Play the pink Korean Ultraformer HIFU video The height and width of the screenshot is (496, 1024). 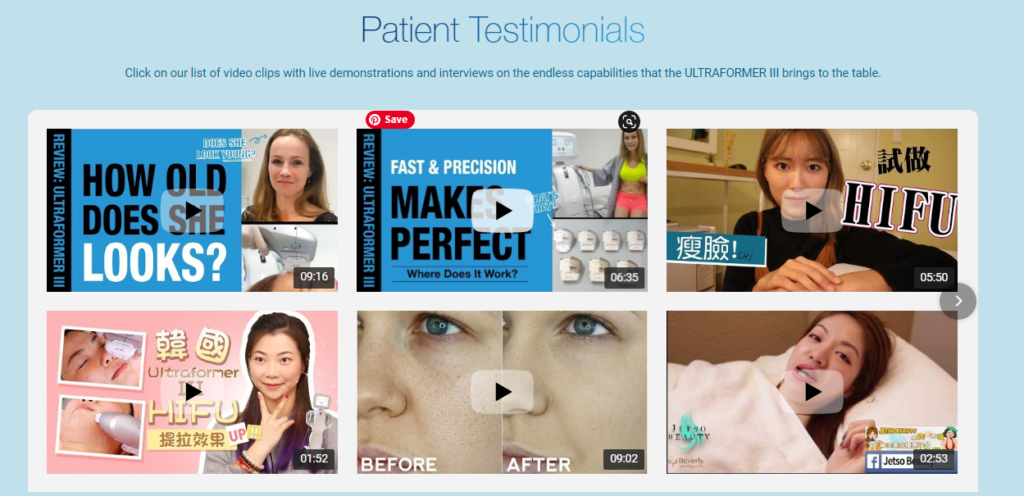tap(192, 392)
